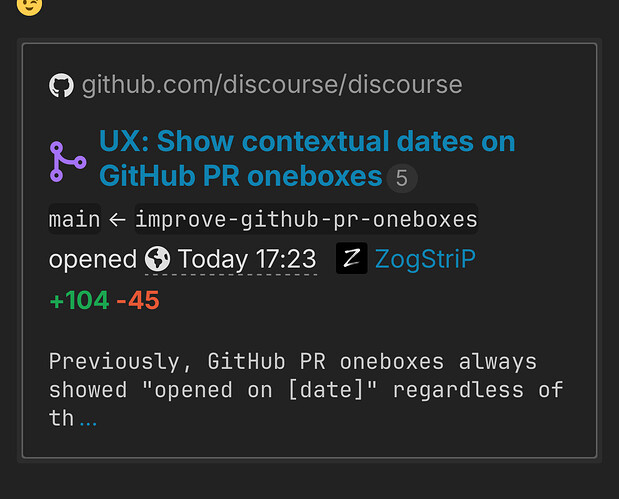Viewport: 619px width, 499px height.
Task: Click the globe icon beside Today 17:23
Action: [158, 259]
